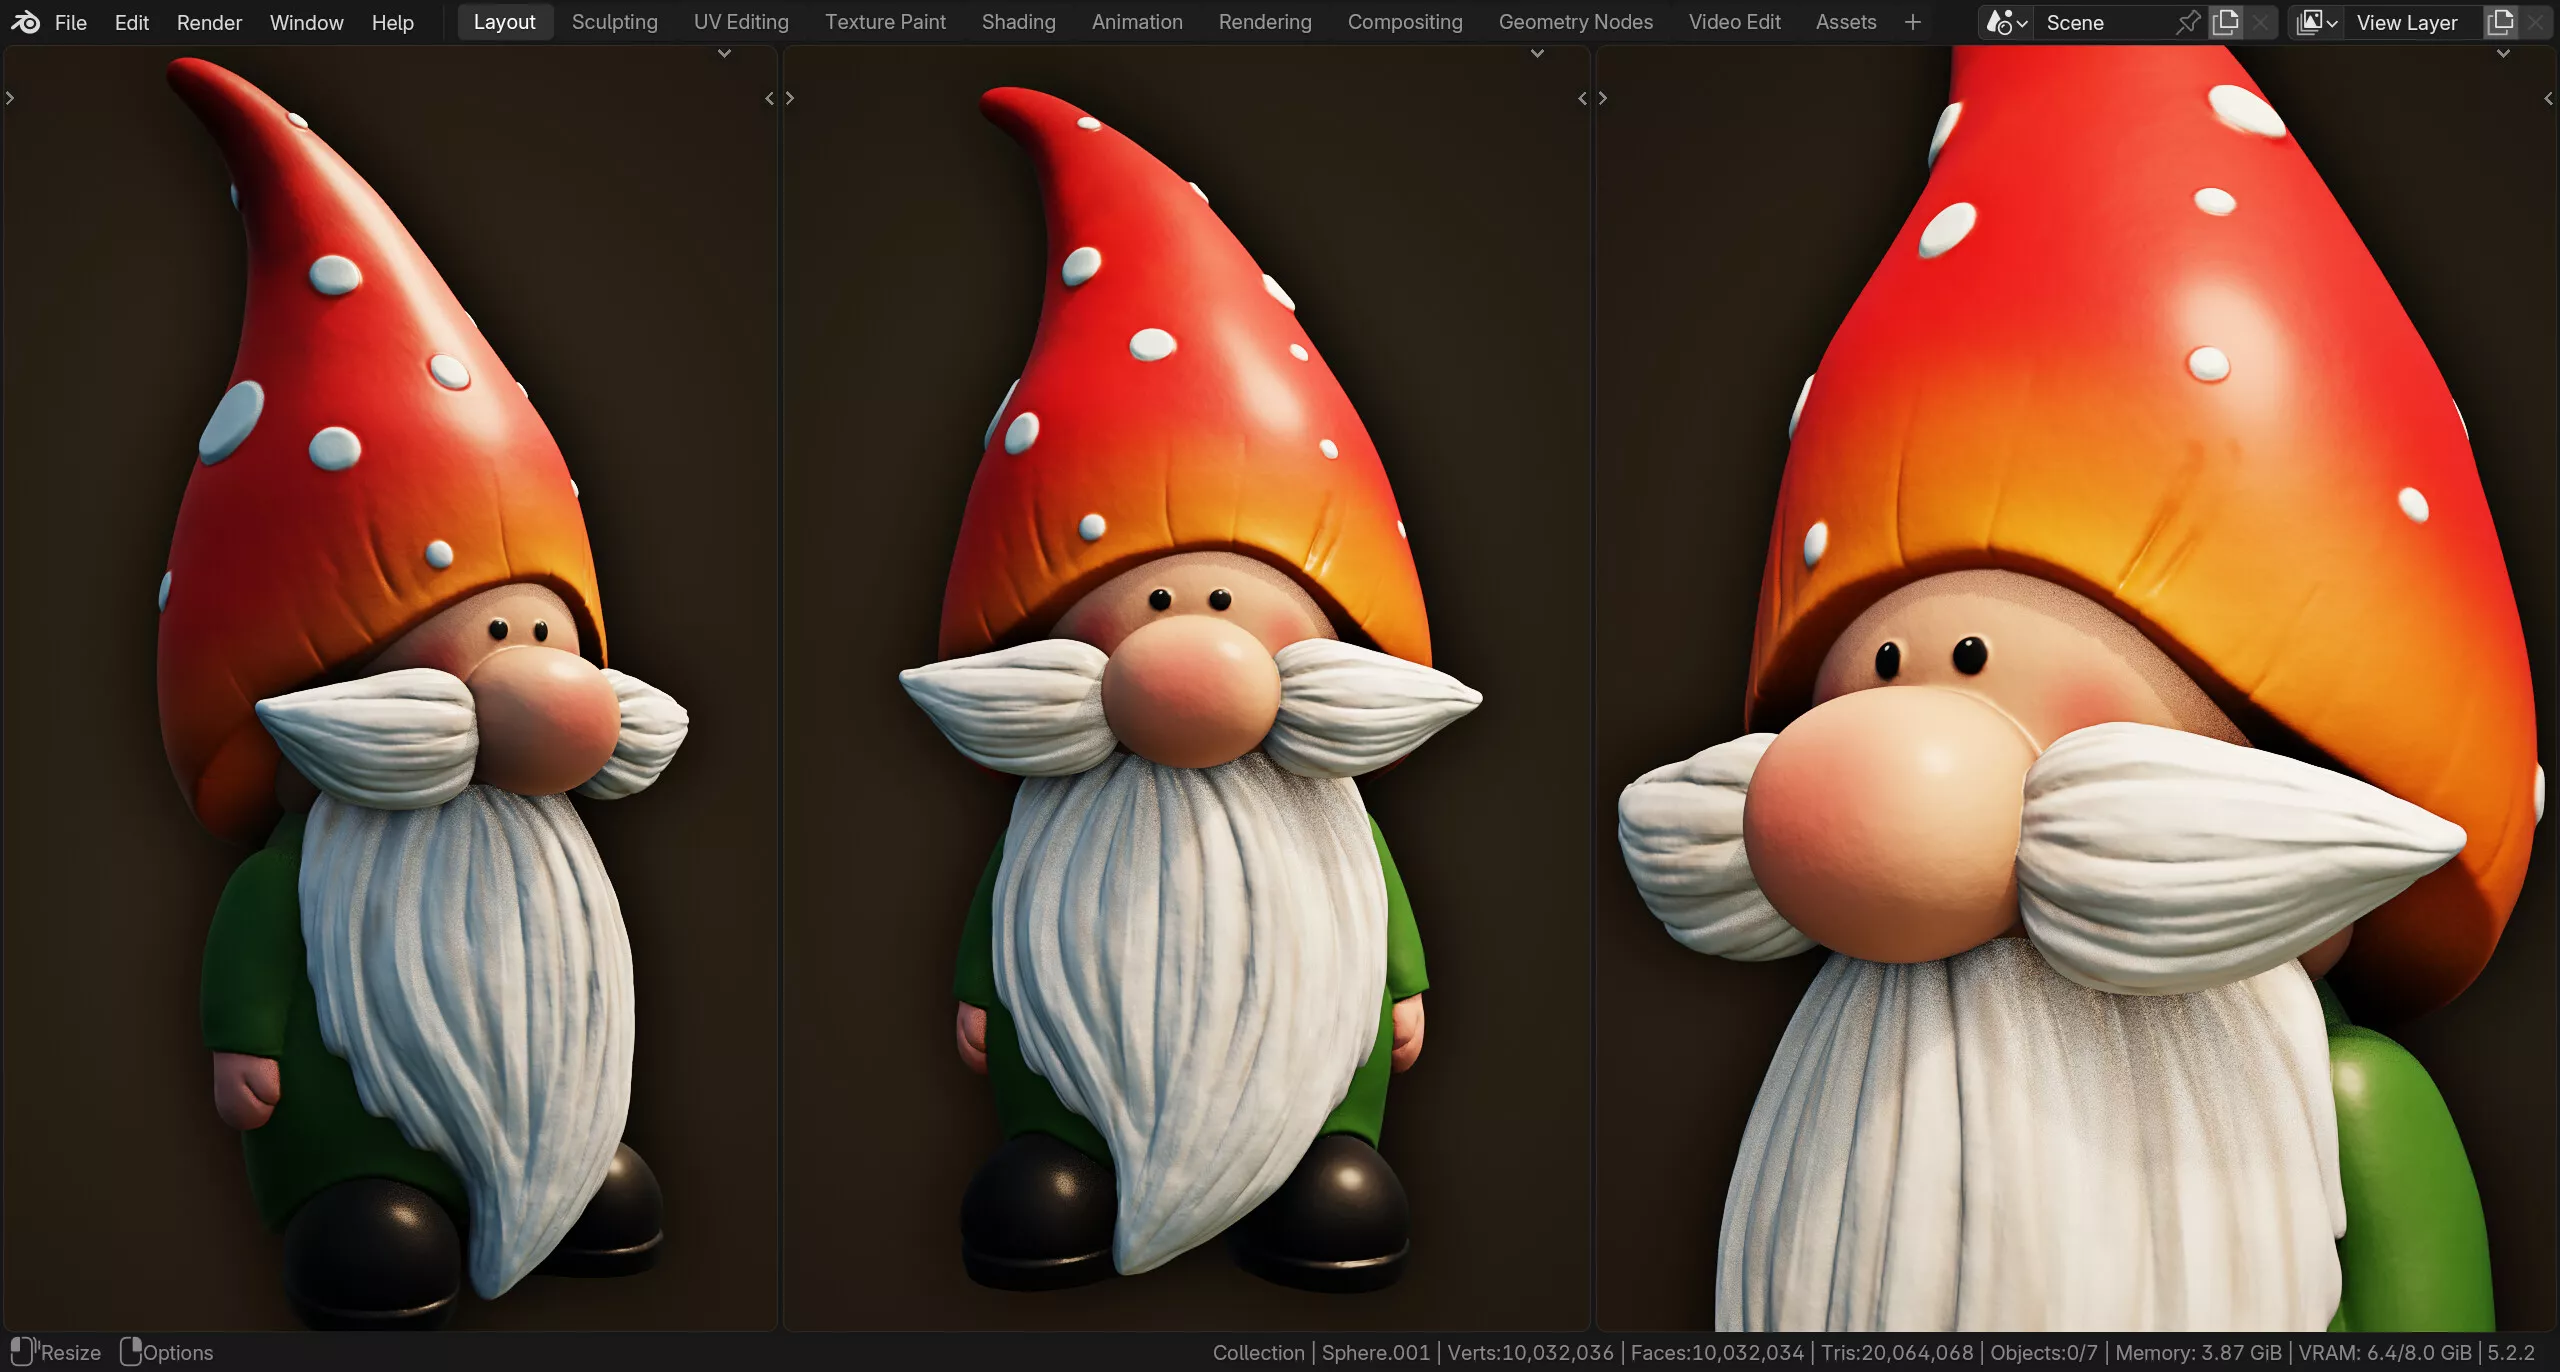2560x1372 pixels.
Task: Open the view layer browse dropdown
Action: tap(2317, 22)
